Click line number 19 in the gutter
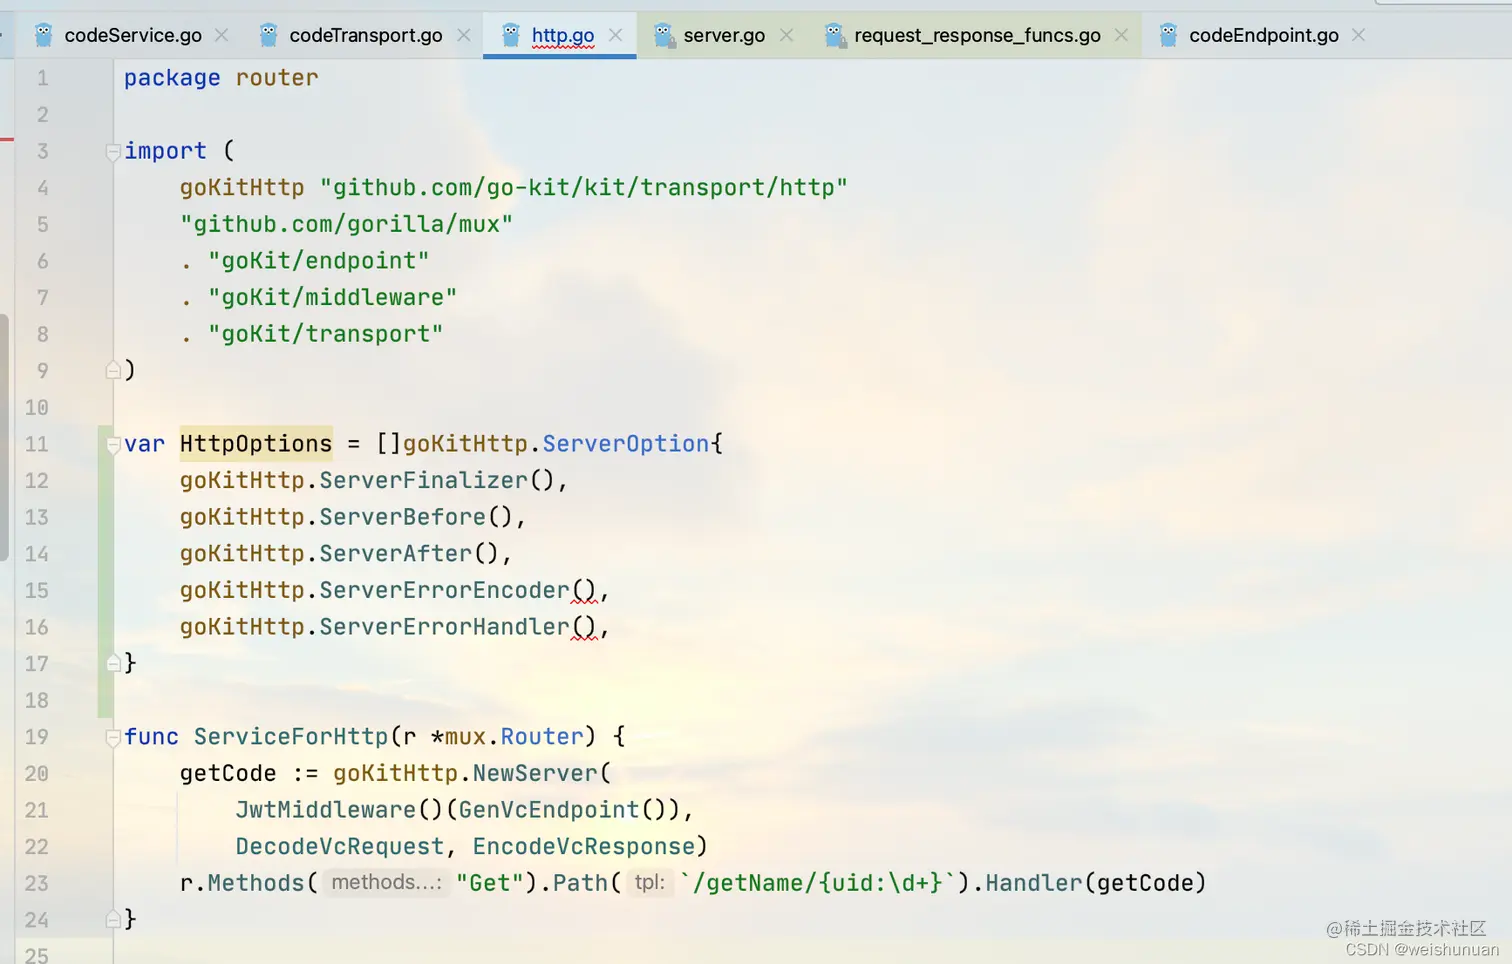This screenshot has height=964, width=1512. [x=37, y=737]
